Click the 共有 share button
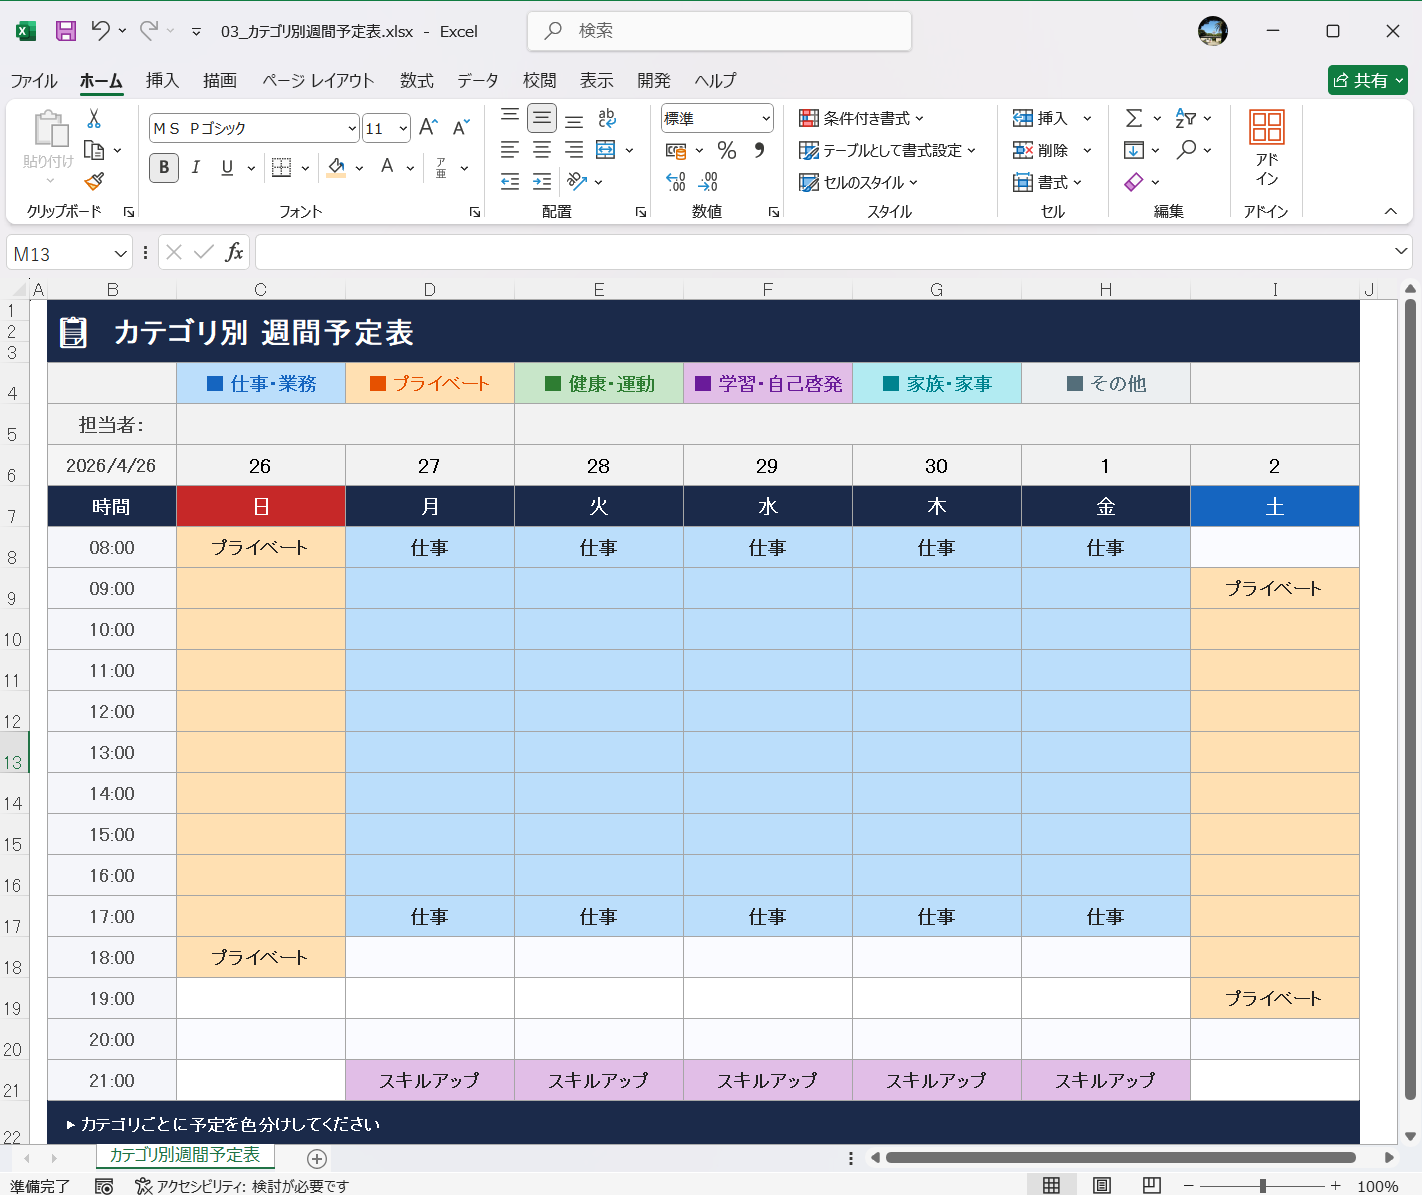1422x1195 pixels. [1367, 80]
